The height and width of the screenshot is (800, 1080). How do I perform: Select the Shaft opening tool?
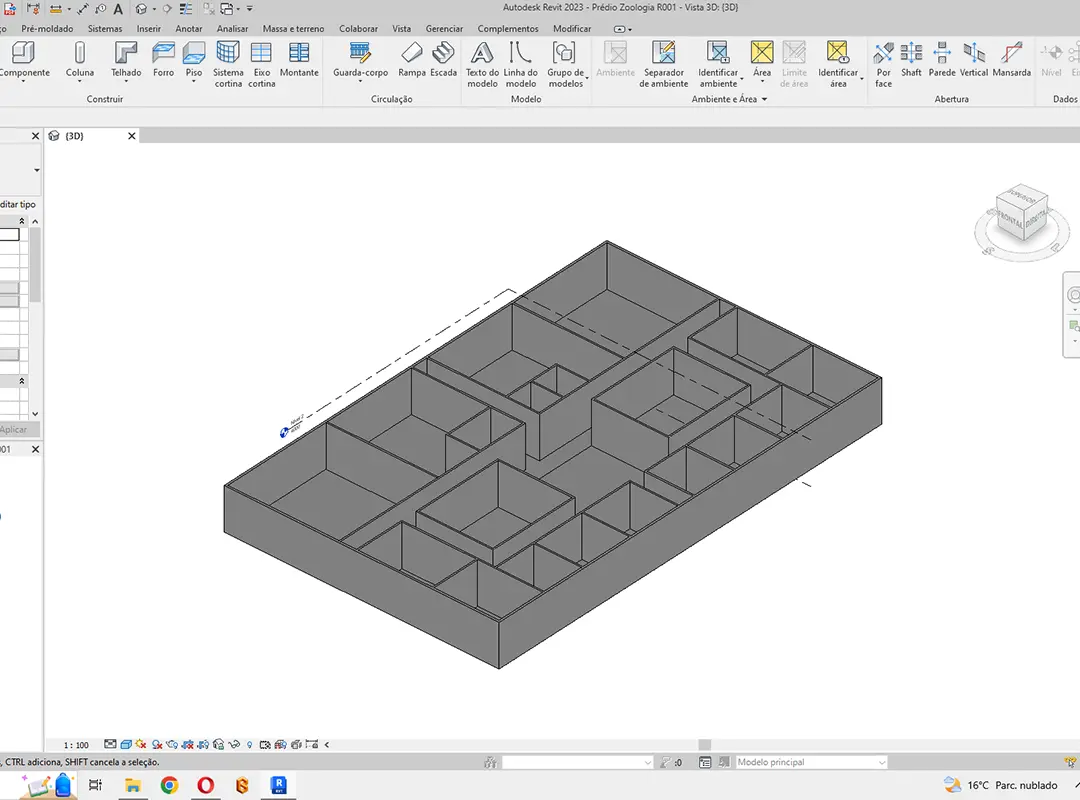(x=911, y=59)
